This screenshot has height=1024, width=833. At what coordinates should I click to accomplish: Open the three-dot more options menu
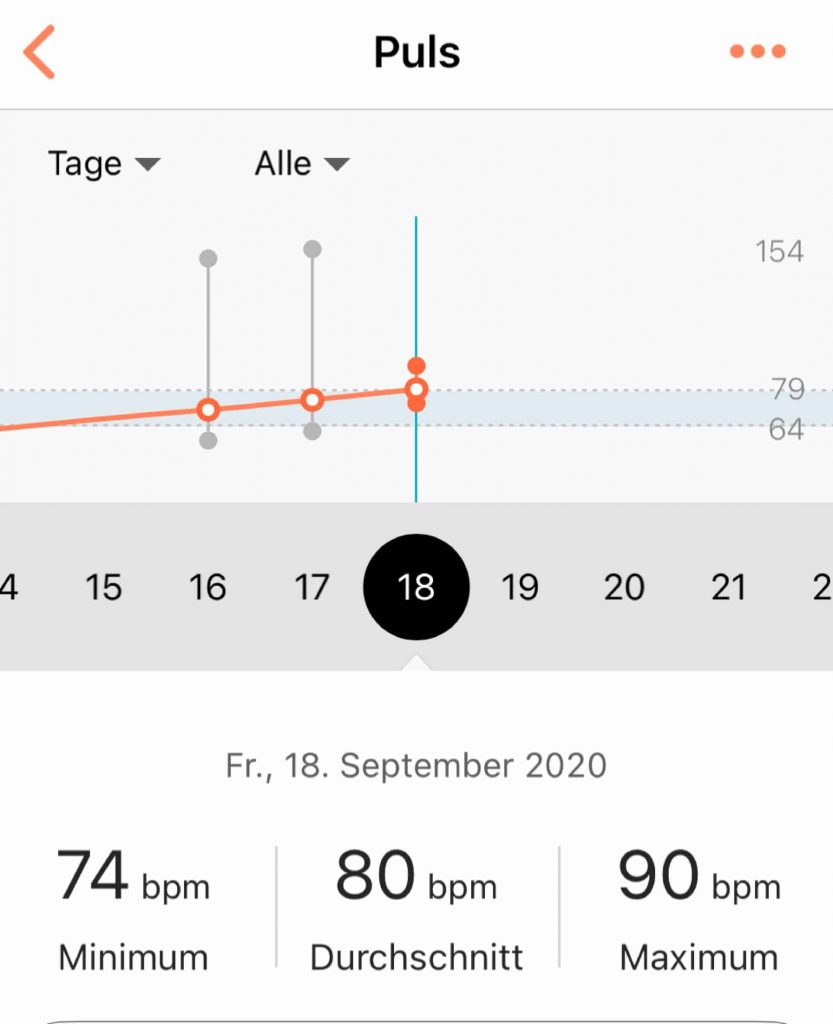coord(757,51)
